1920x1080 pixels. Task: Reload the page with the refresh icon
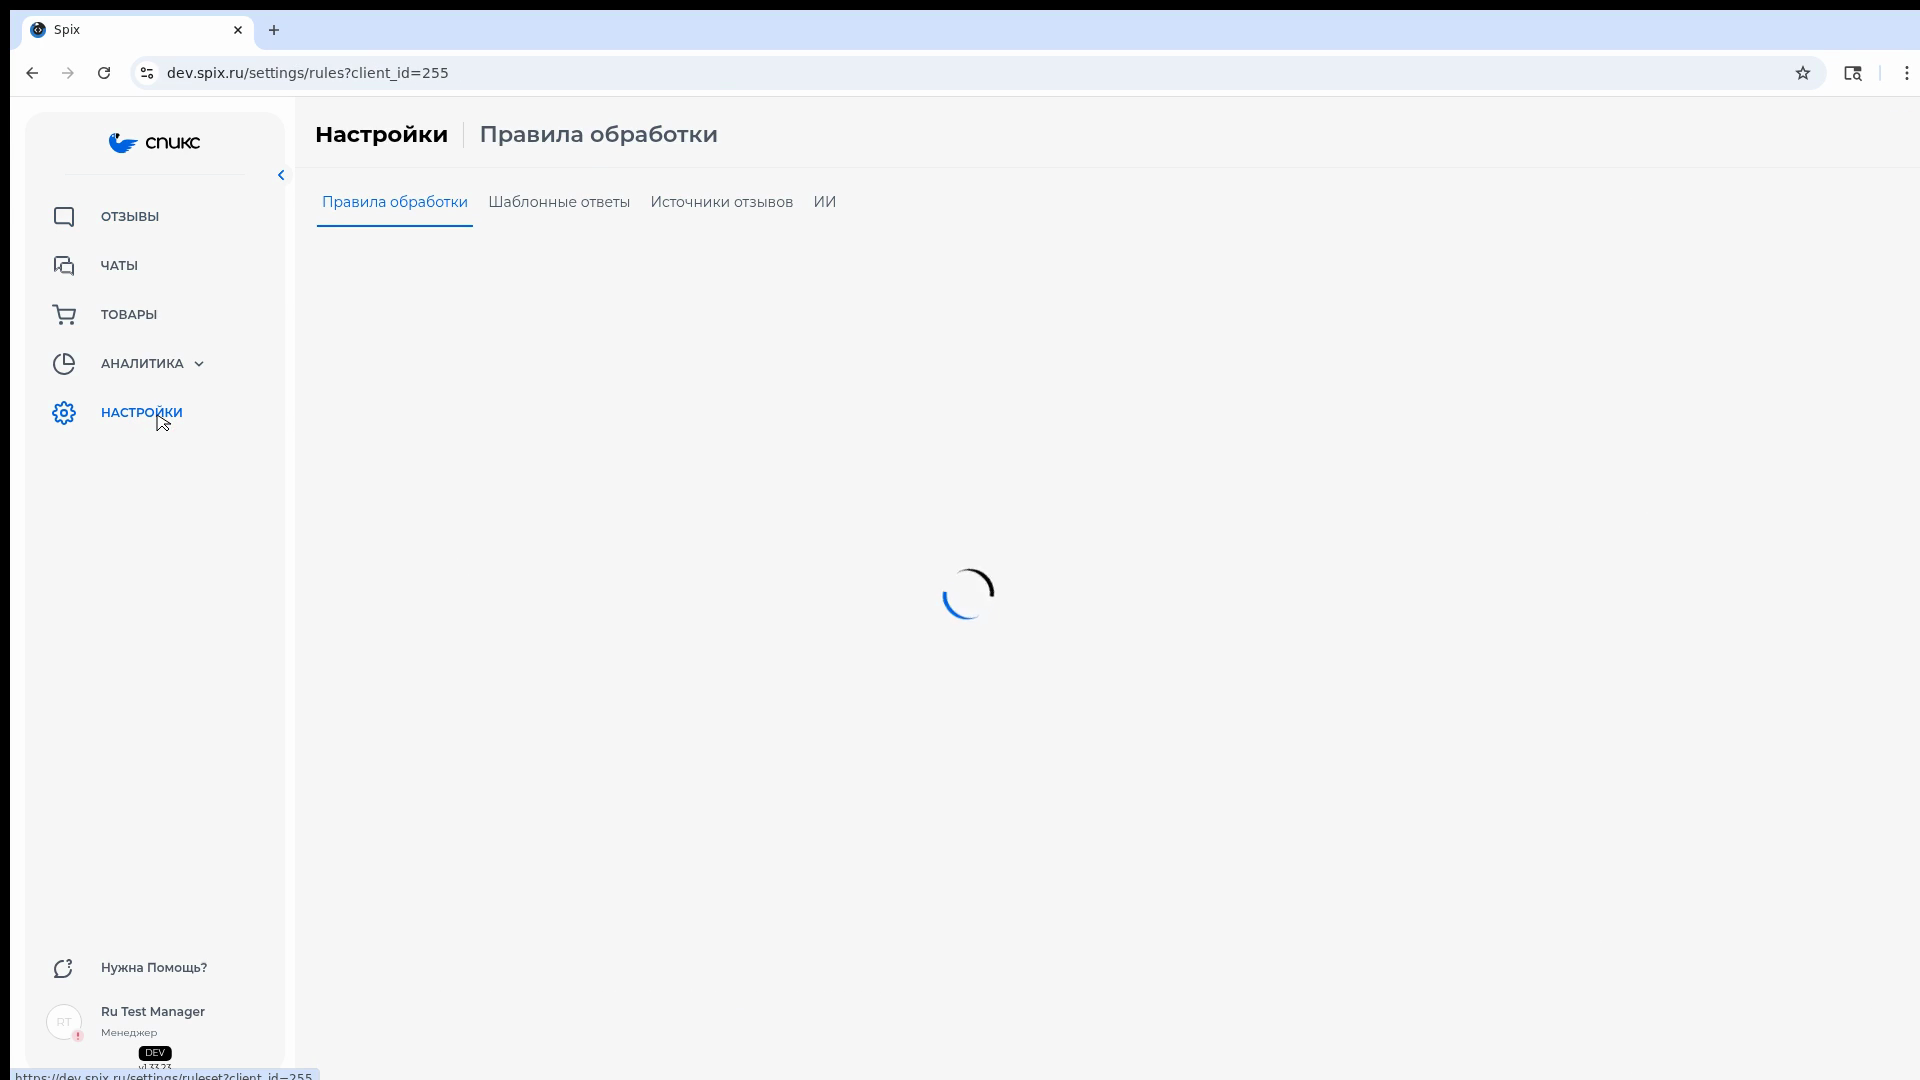104,73
